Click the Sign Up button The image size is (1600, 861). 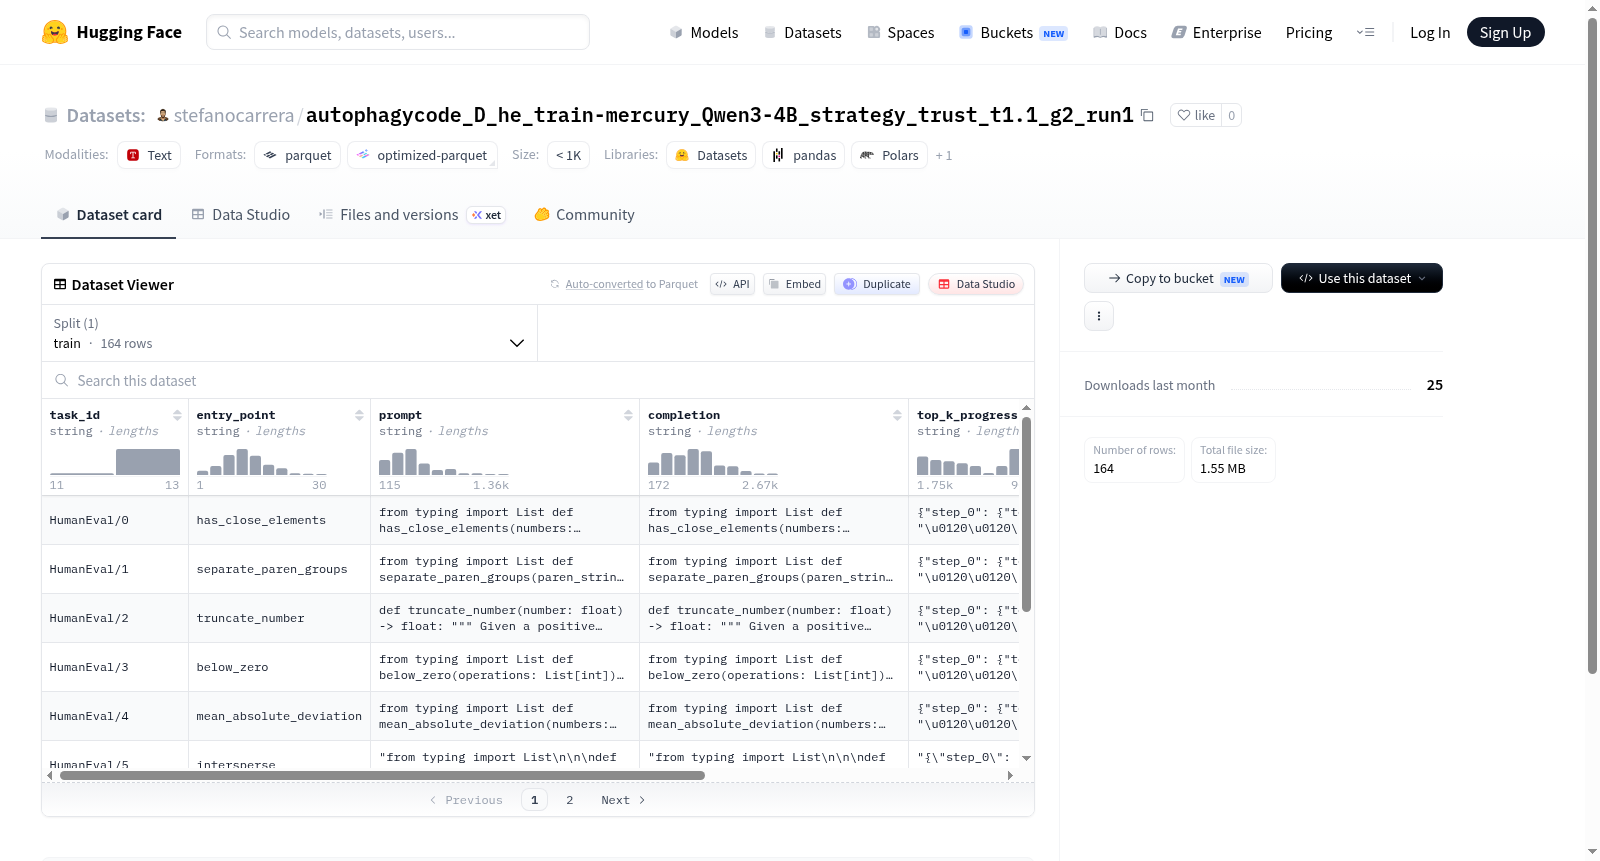1505,32
